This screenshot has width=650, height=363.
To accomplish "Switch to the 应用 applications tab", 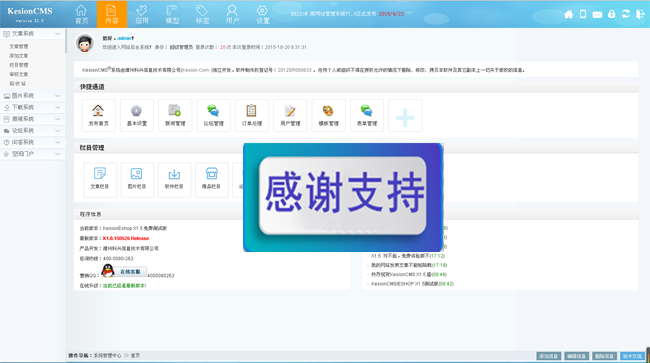I will [x=142, y=14].
